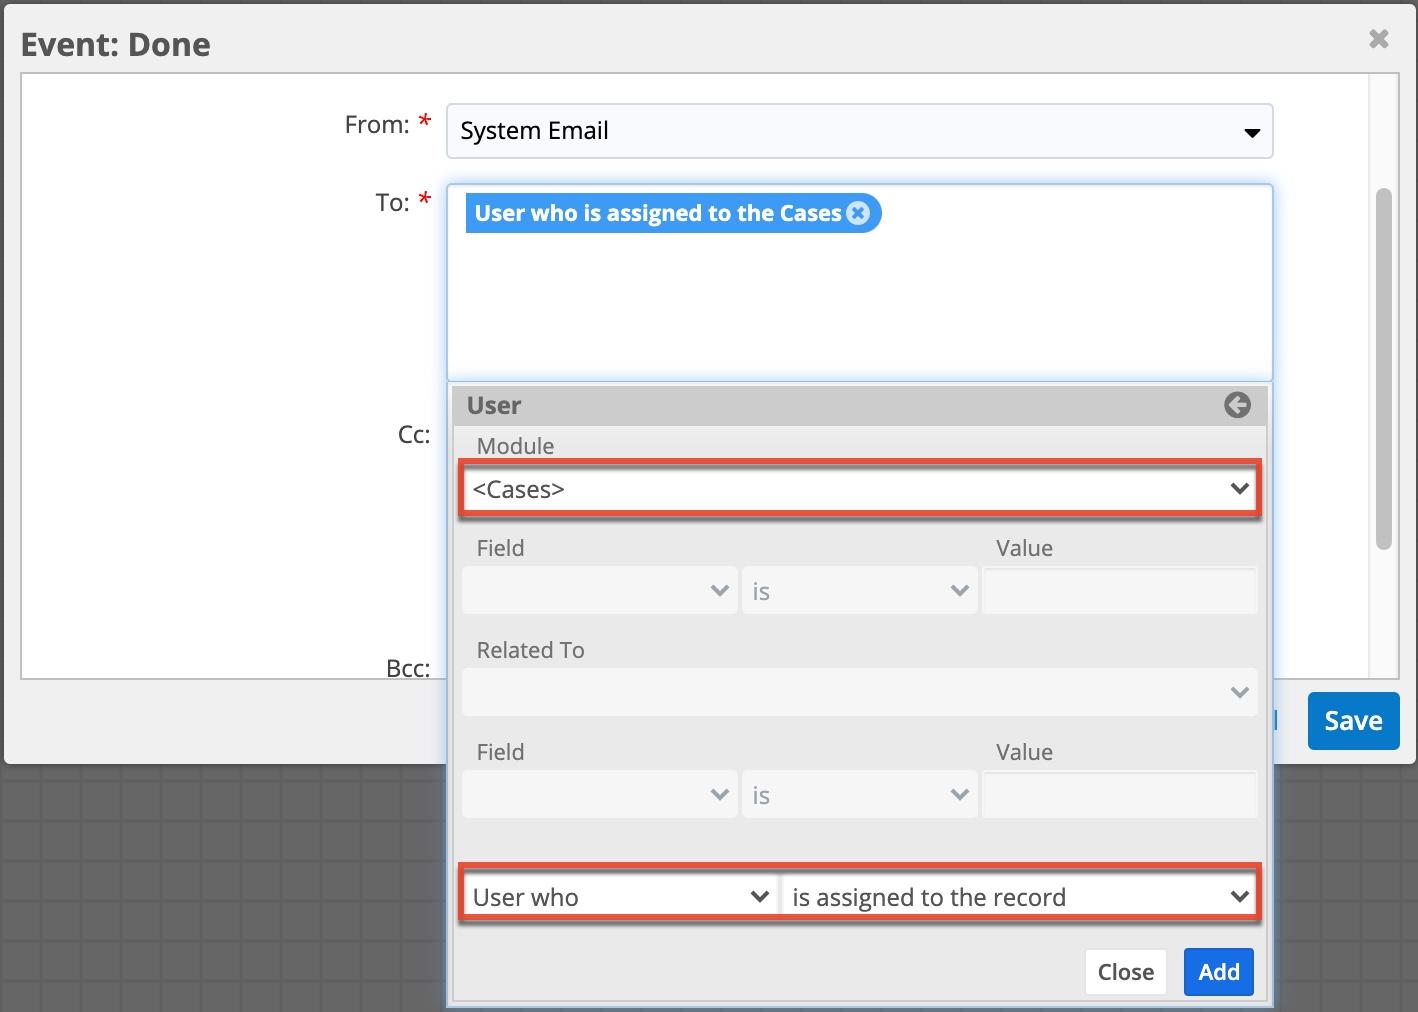Open the 'User who' dropdown
The width and height of the screenshot is (1418, 1012).
pyautogui.click(x=618, y=895)
